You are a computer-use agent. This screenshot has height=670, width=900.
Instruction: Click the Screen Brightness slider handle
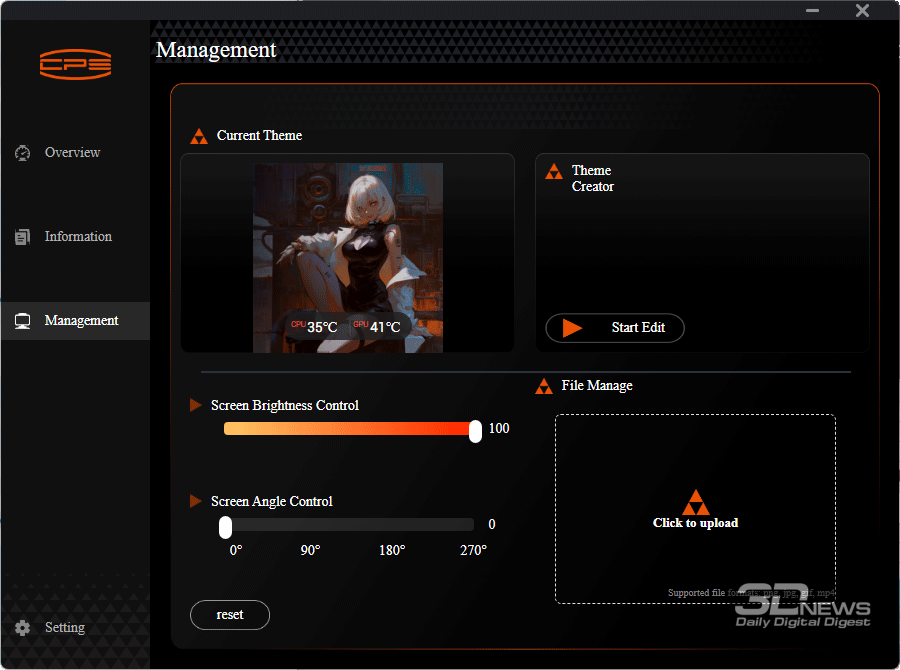coord(475,431)
